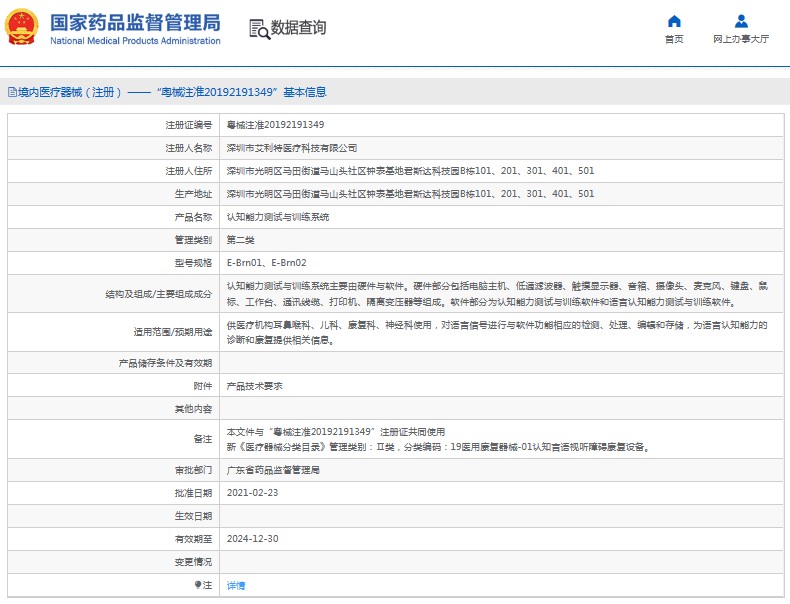
Task: Click the approving department 广东省药品监督管理局
Action: pyautogui.click(x=273, y=470)
